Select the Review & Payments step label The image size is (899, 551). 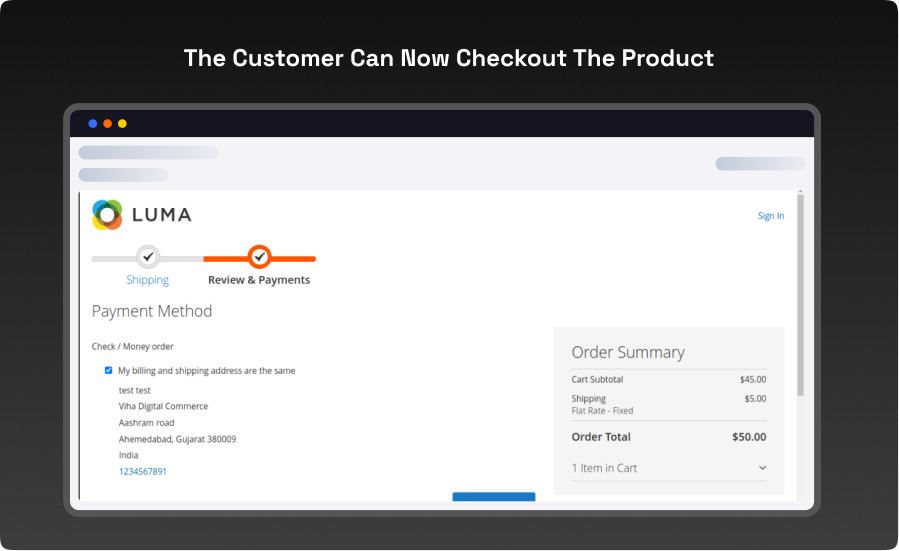point(259,280)
